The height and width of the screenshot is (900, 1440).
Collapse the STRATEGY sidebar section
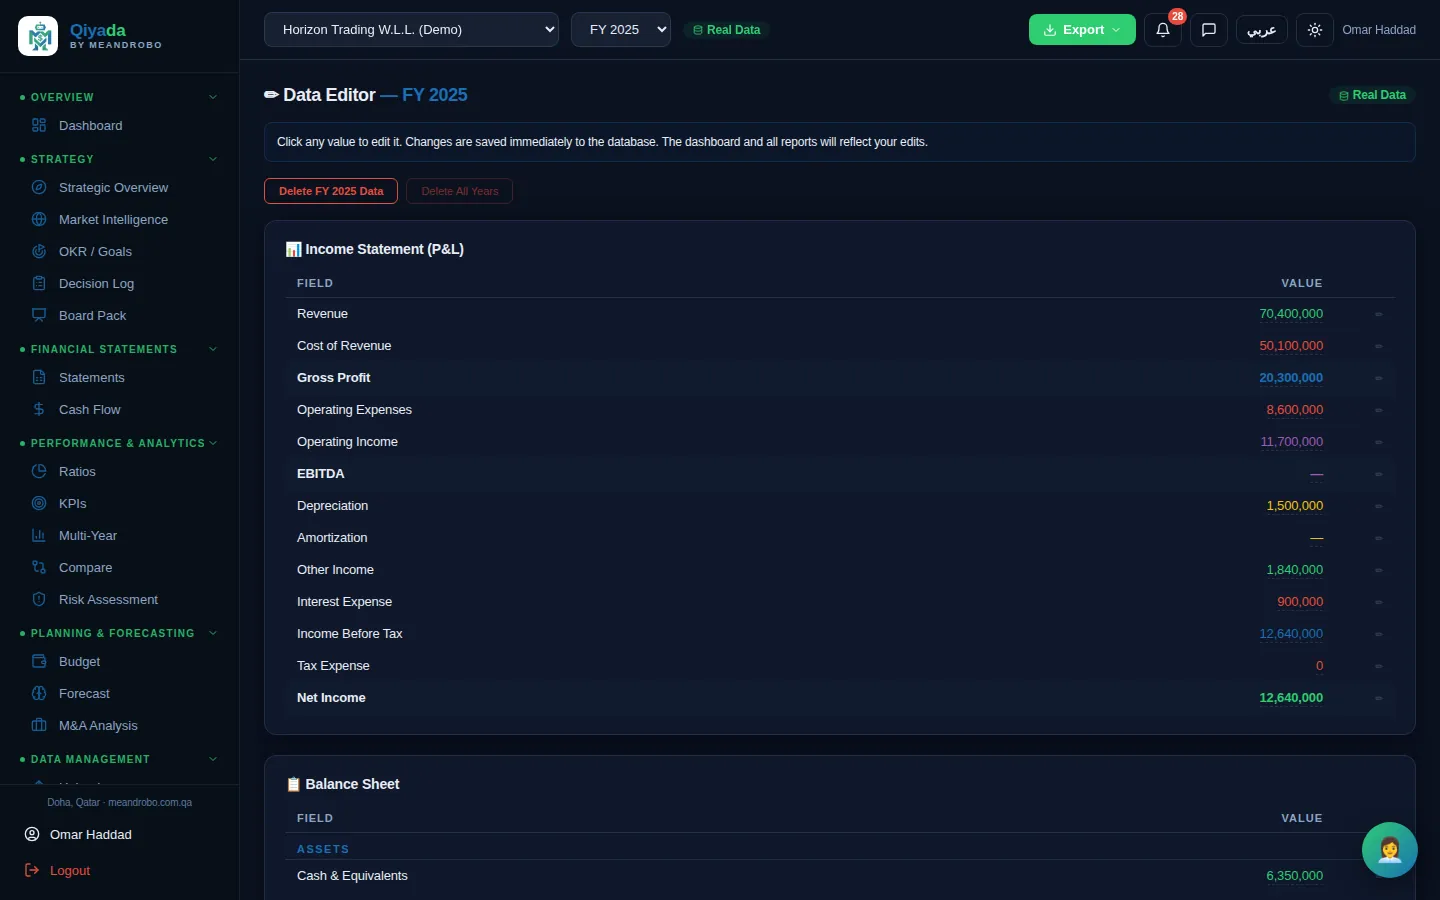coord(213,159)
